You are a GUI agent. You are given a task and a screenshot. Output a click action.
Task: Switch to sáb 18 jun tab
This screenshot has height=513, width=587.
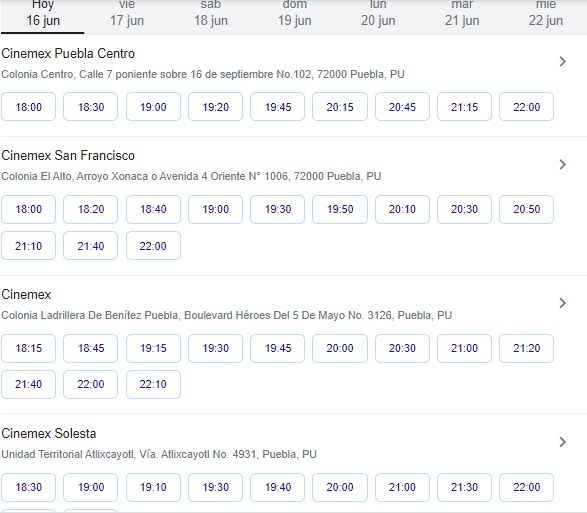point(210,16)
